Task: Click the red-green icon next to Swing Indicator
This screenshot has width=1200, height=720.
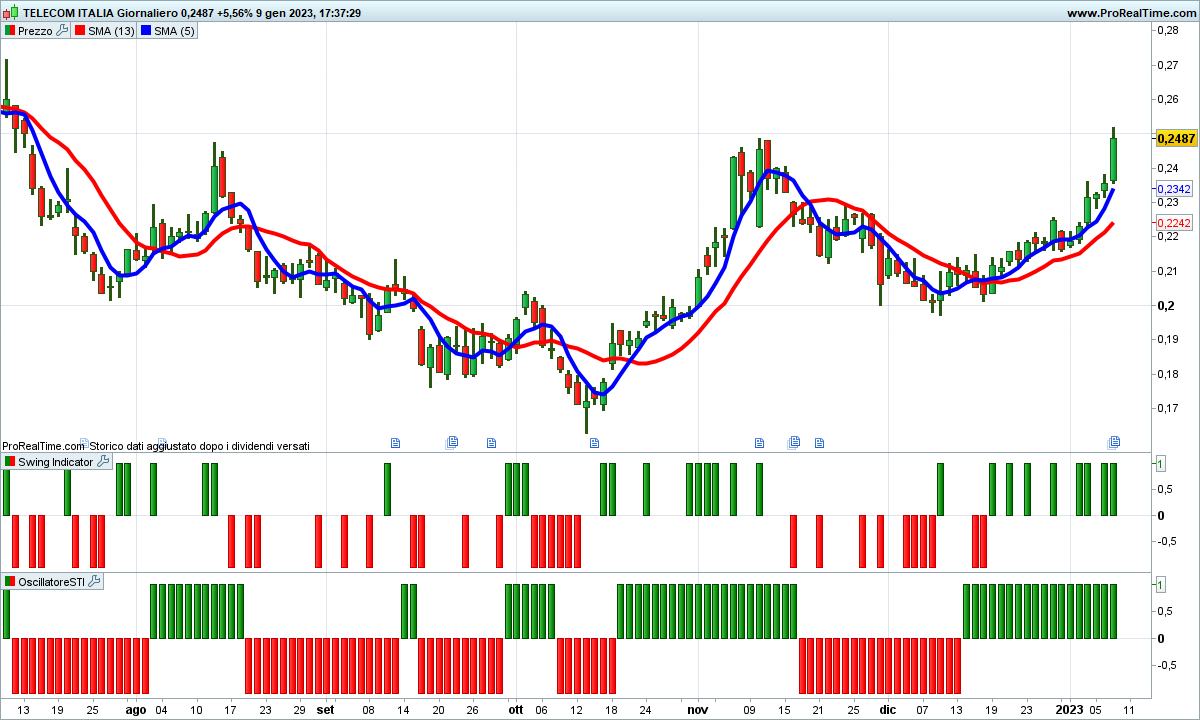Action: pos(10,462)
